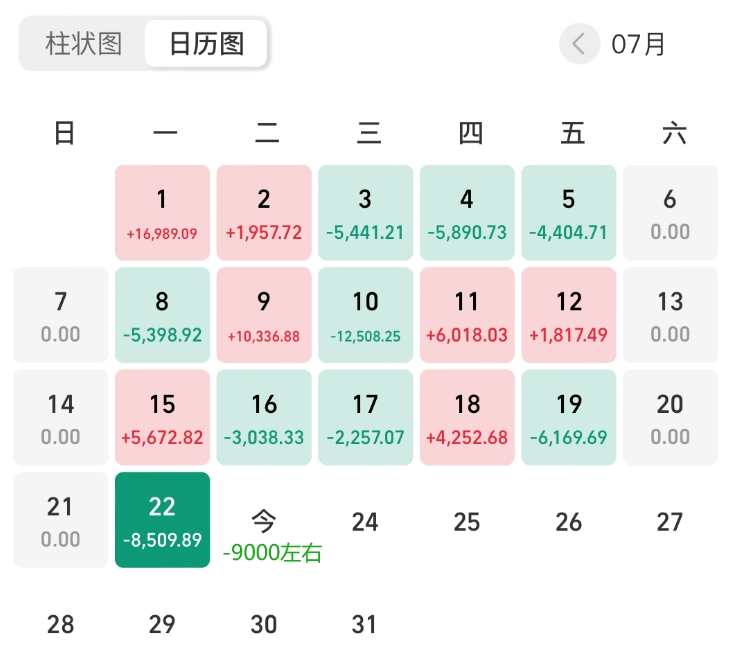
Task: Select day 18 with +4,252.68
Action: 467,417
